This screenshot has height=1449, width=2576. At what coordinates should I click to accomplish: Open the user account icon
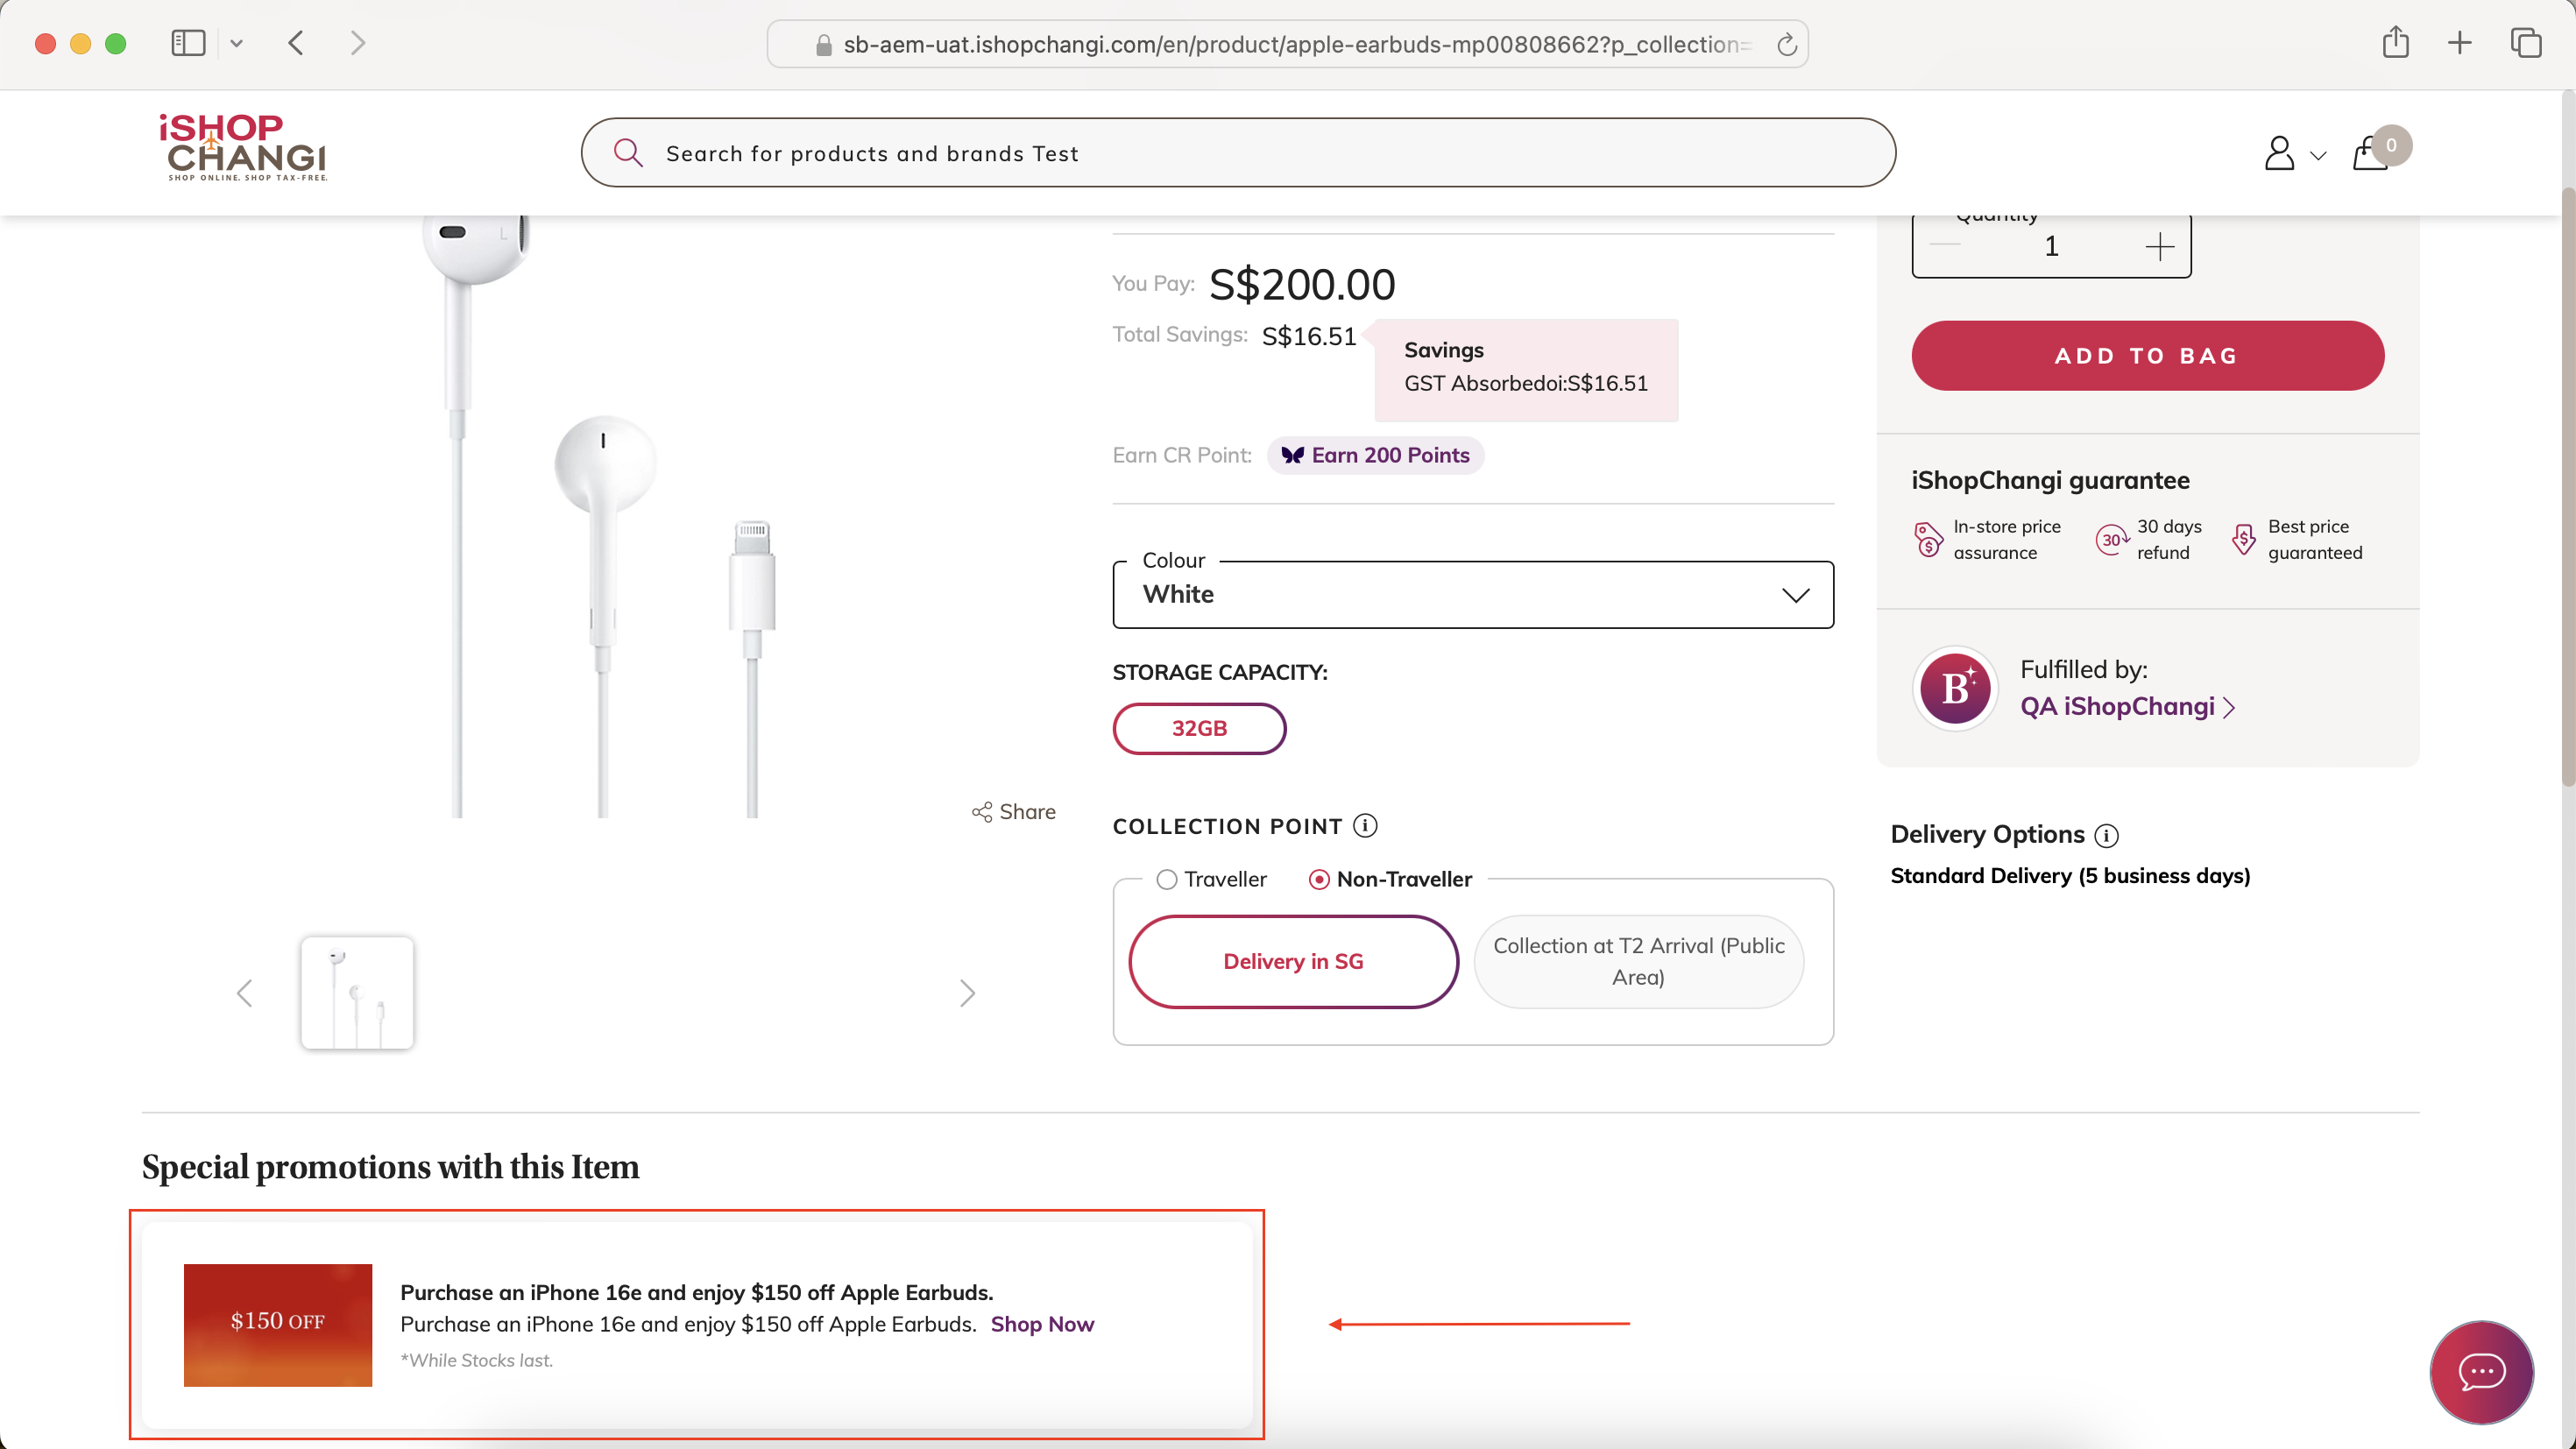[2279, 153]
